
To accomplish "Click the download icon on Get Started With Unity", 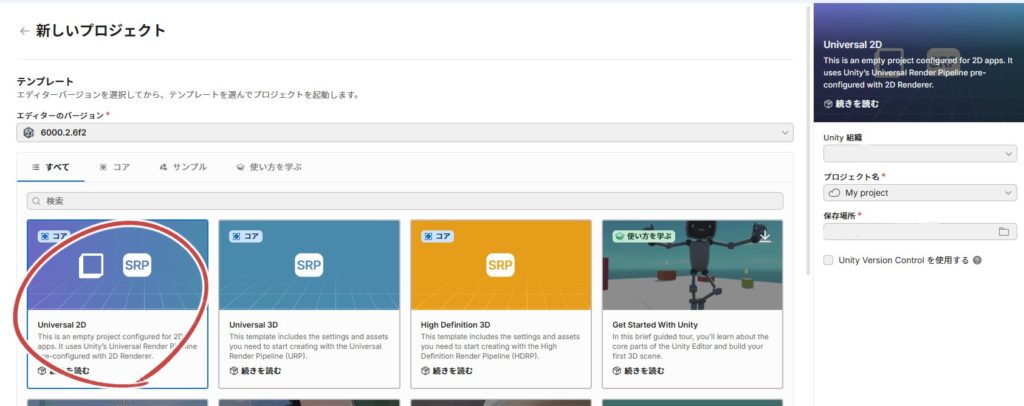I will [765, 236].
